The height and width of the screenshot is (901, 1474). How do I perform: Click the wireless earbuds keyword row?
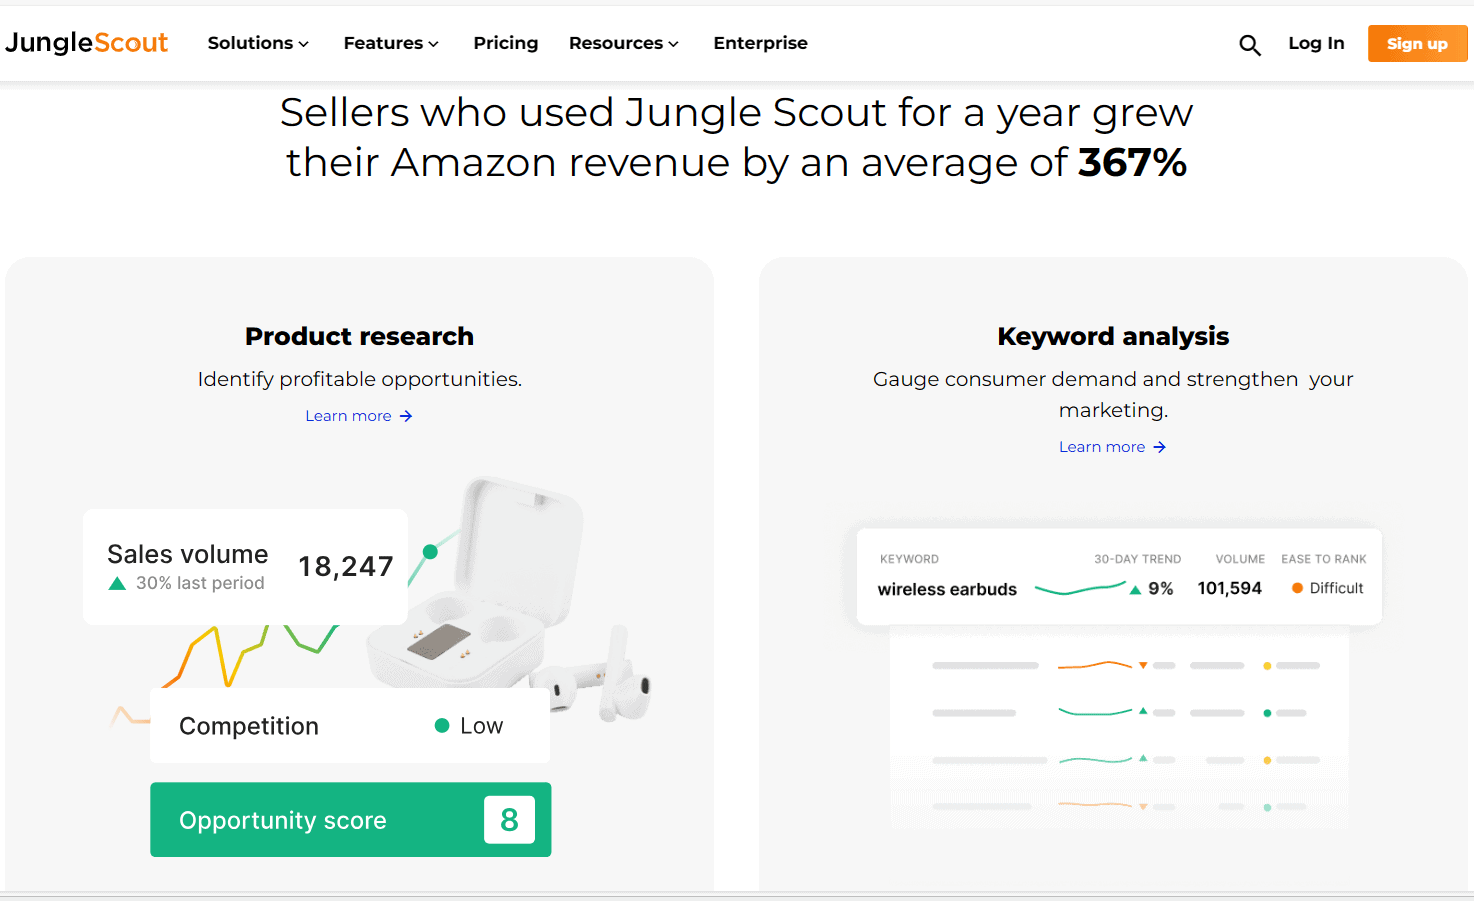(x=947, y=589)
